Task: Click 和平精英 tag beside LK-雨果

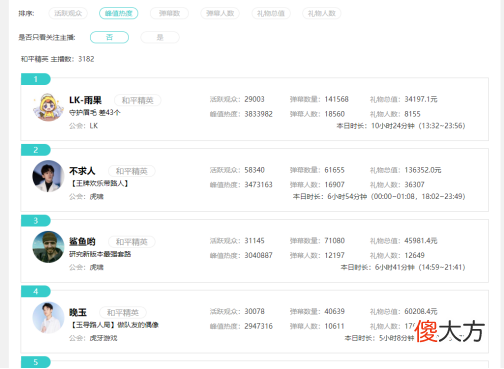Action: click(137, 100)
